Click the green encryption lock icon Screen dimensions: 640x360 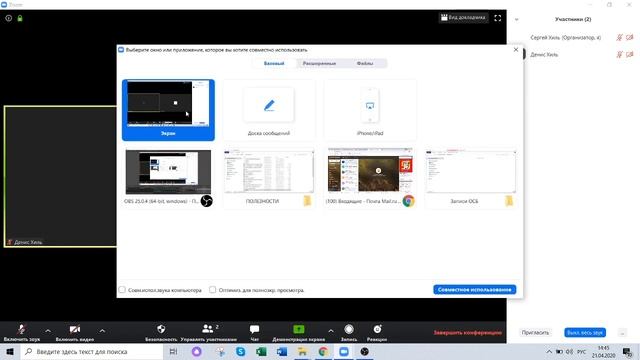click(20, 18)
